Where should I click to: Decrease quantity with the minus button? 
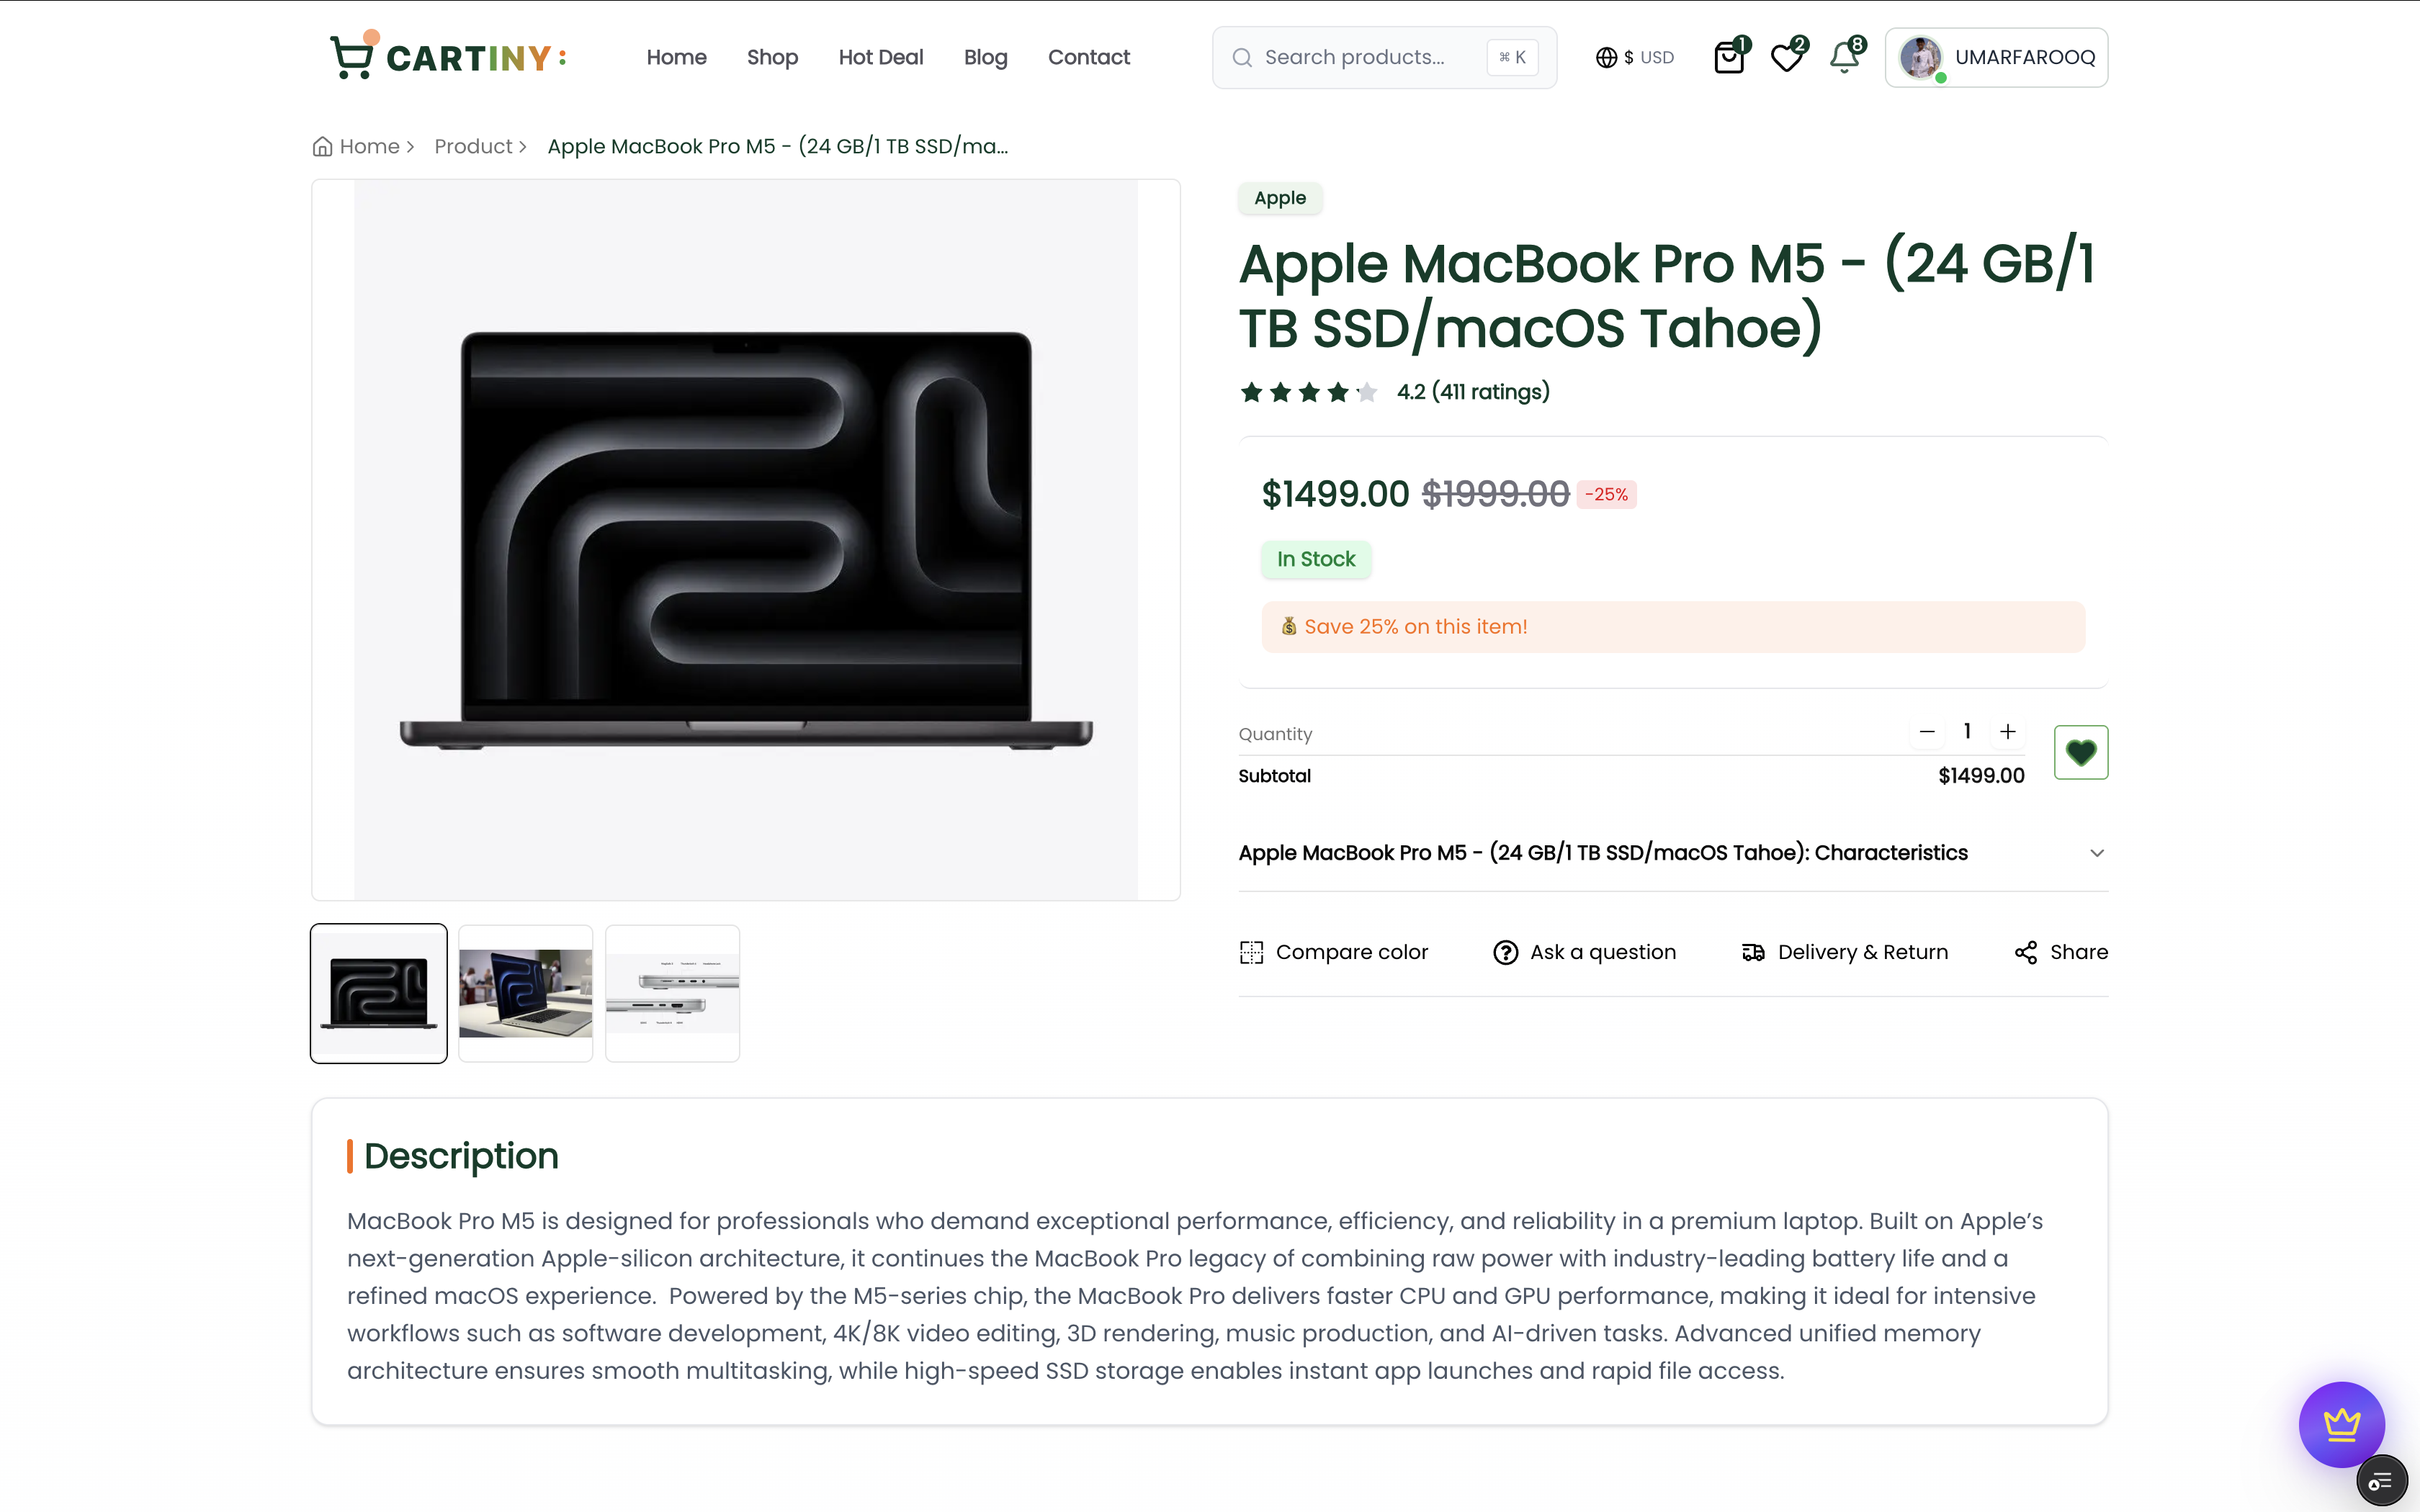1927,732
